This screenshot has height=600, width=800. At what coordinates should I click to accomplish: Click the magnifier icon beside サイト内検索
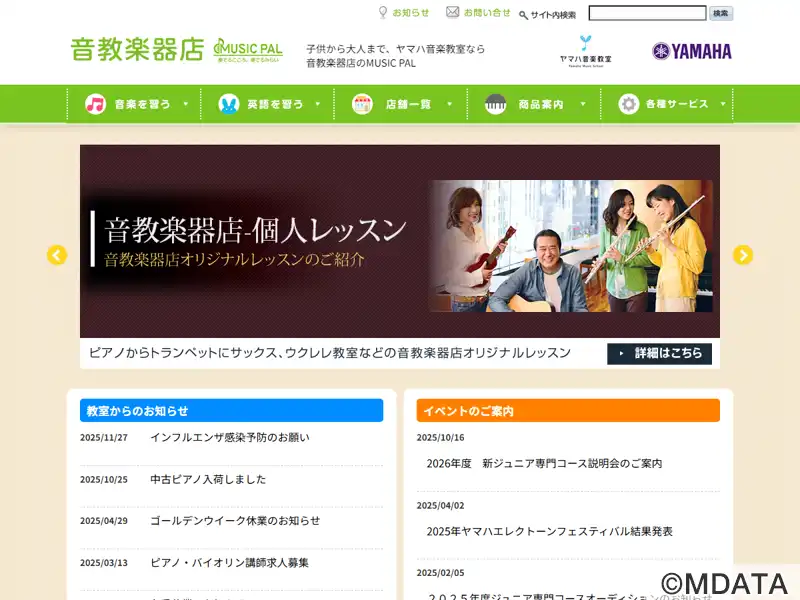tap(523, 15)
